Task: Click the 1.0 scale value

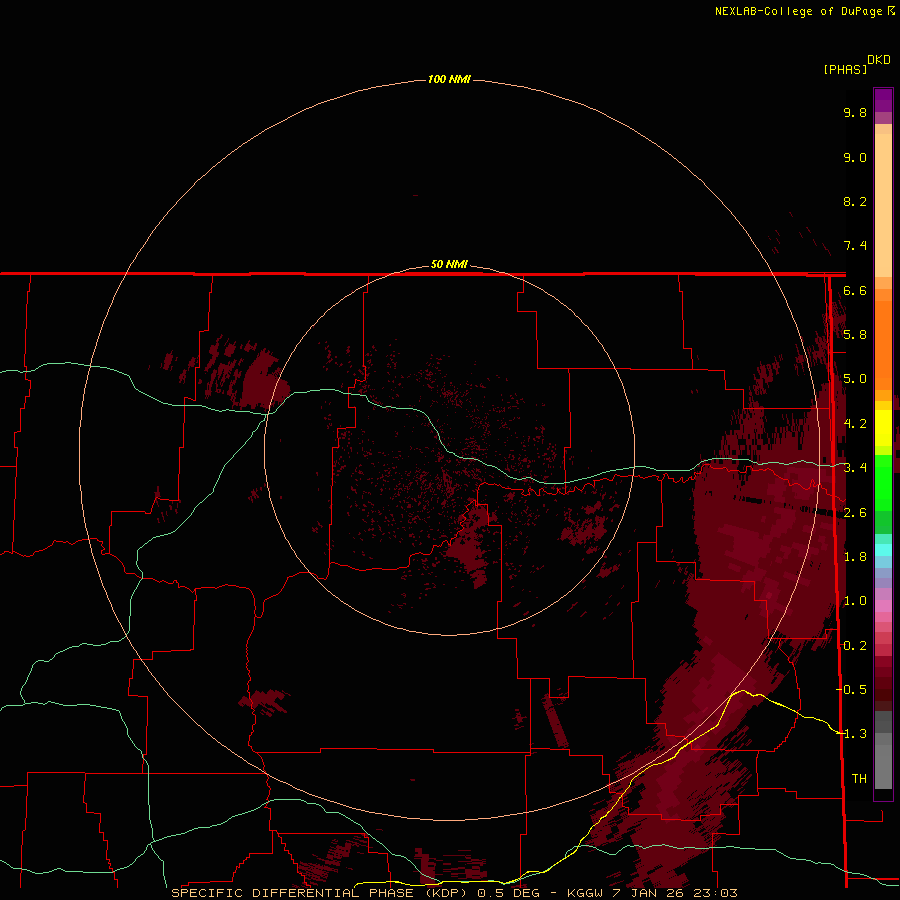Action: coord(855,601)
